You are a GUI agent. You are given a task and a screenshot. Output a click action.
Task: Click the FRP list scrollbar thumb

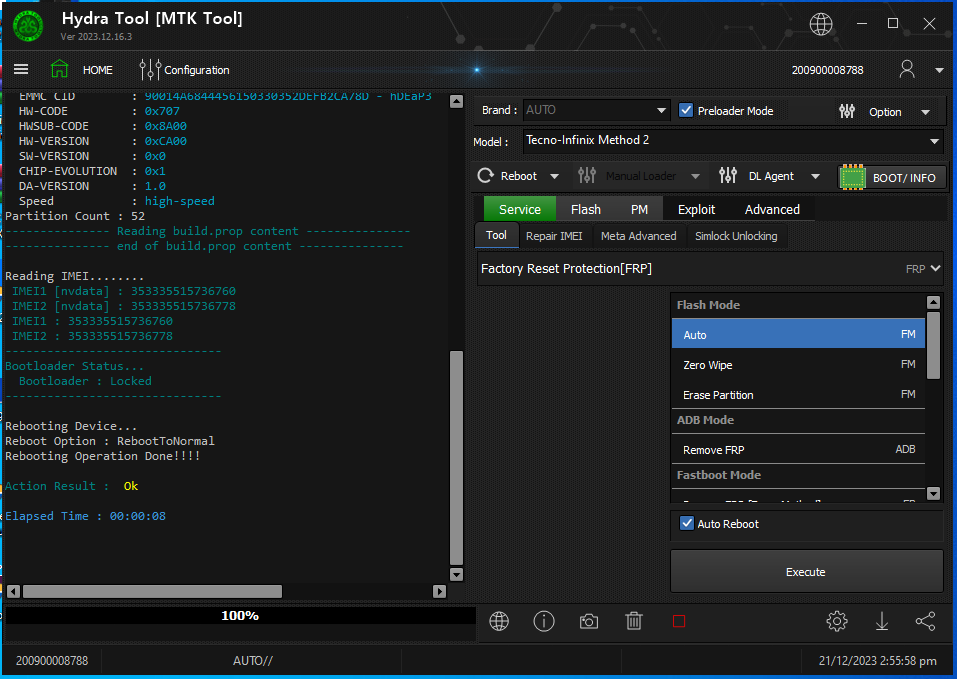933,345
